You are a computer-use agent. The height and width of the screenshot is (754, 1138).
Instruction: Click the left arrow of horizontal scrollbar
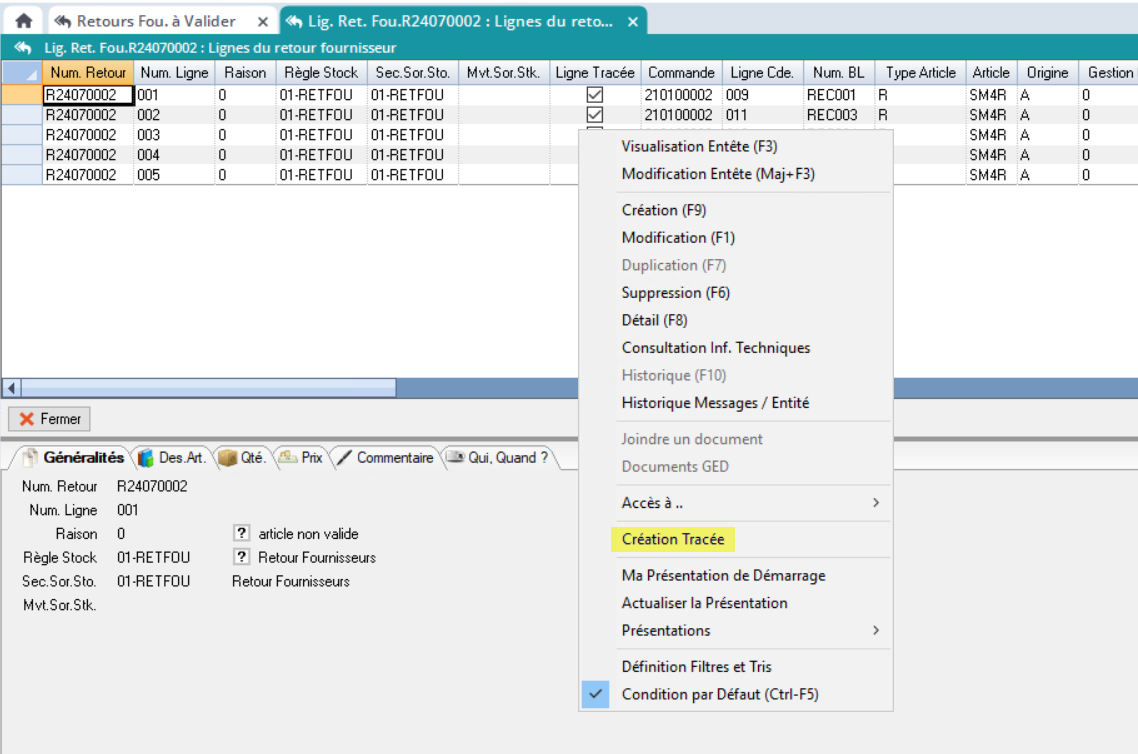point(12,387)
